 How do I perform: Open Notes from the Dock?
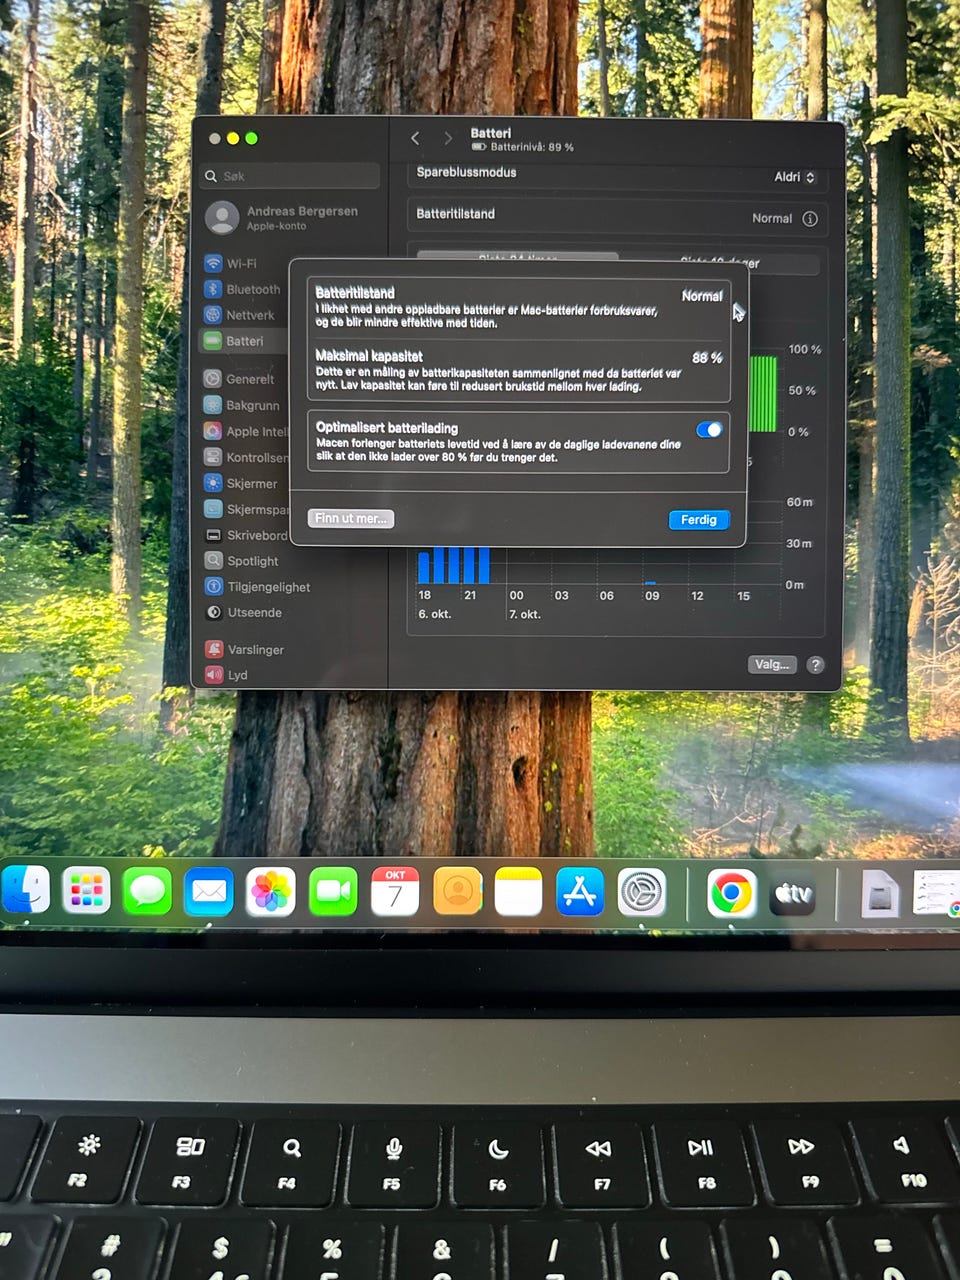(518, 891)
